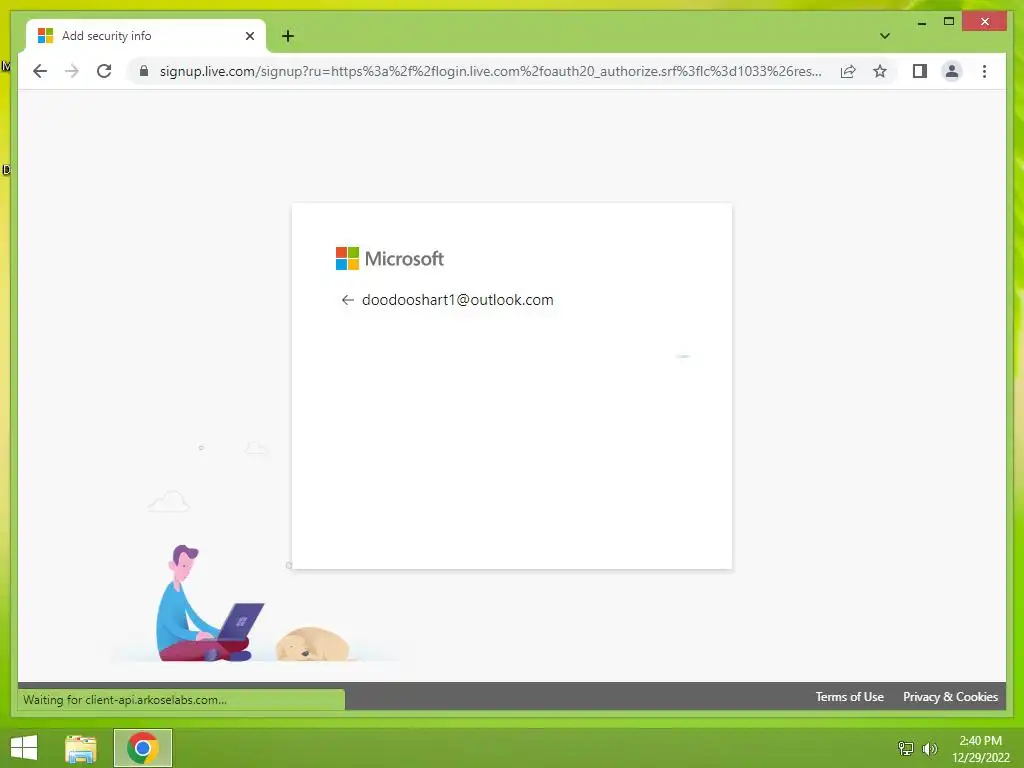Close the Chrome window
The width and height of the screenshot is (1024, 768).
coord(985,22)
